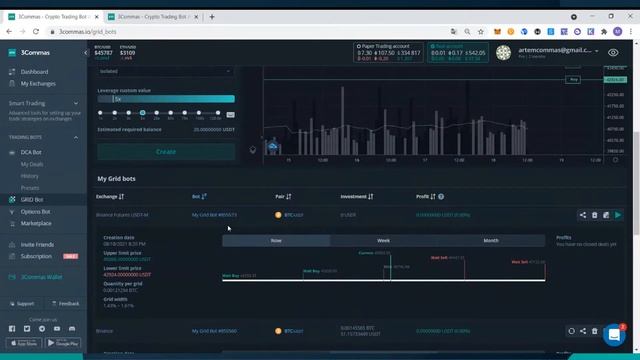Click the 3Commas logo
The image size is (640, 360).
coord(29,53)
